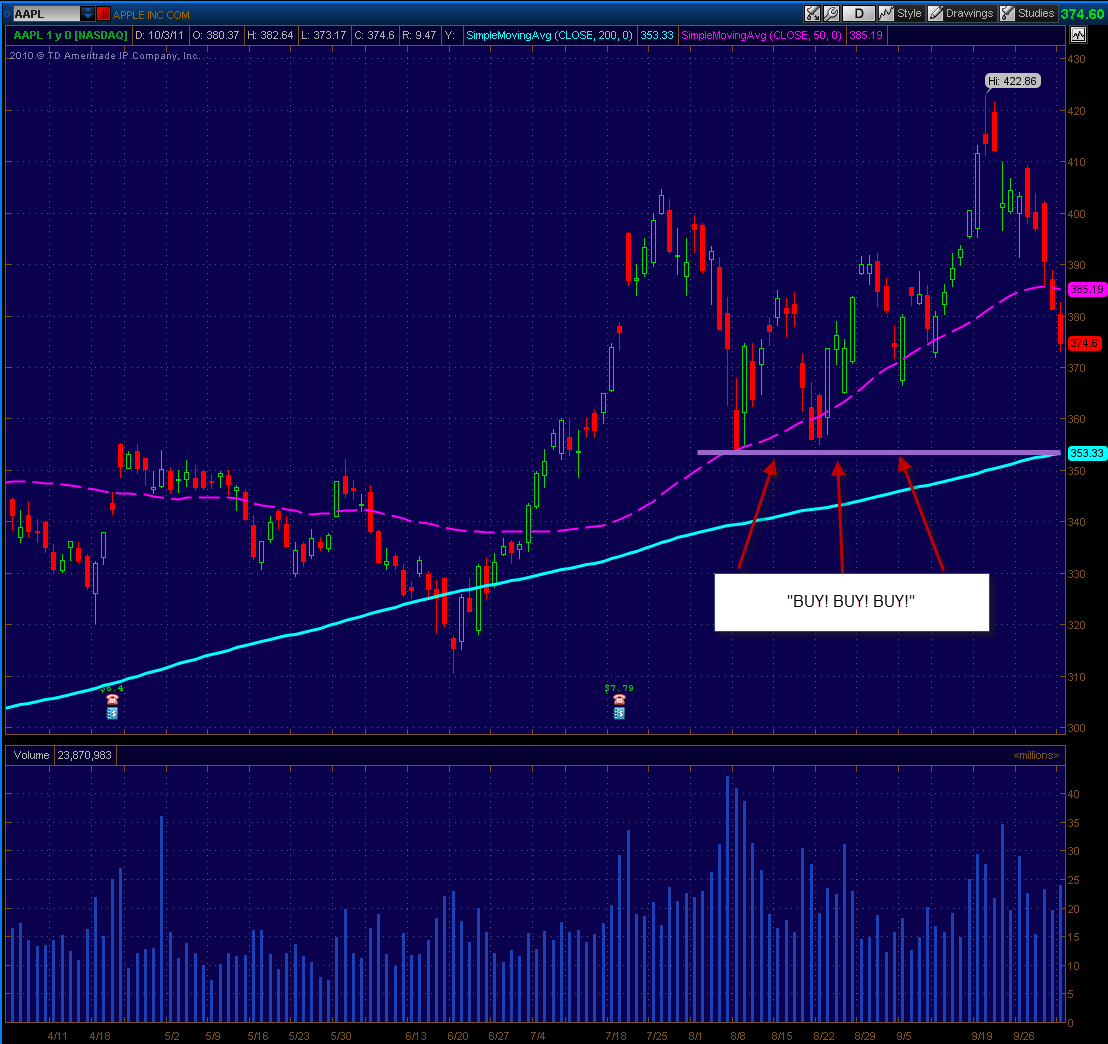Viewport: 1108px width, 1044px height.
Task: Click the eyedropper-with-arrow studies icon in the toolbar
Action: tap(813, 13)
